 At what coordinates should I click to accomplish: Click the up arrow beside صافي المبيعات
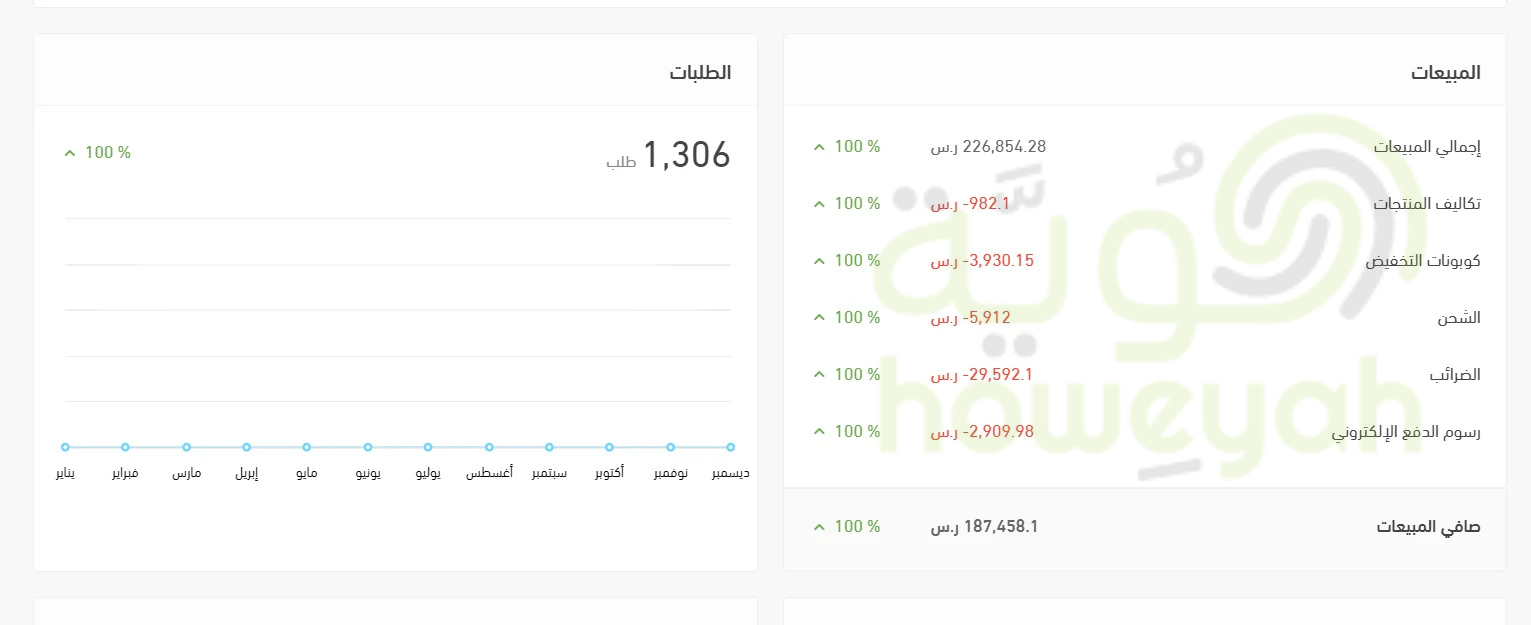tap(819, 527)
